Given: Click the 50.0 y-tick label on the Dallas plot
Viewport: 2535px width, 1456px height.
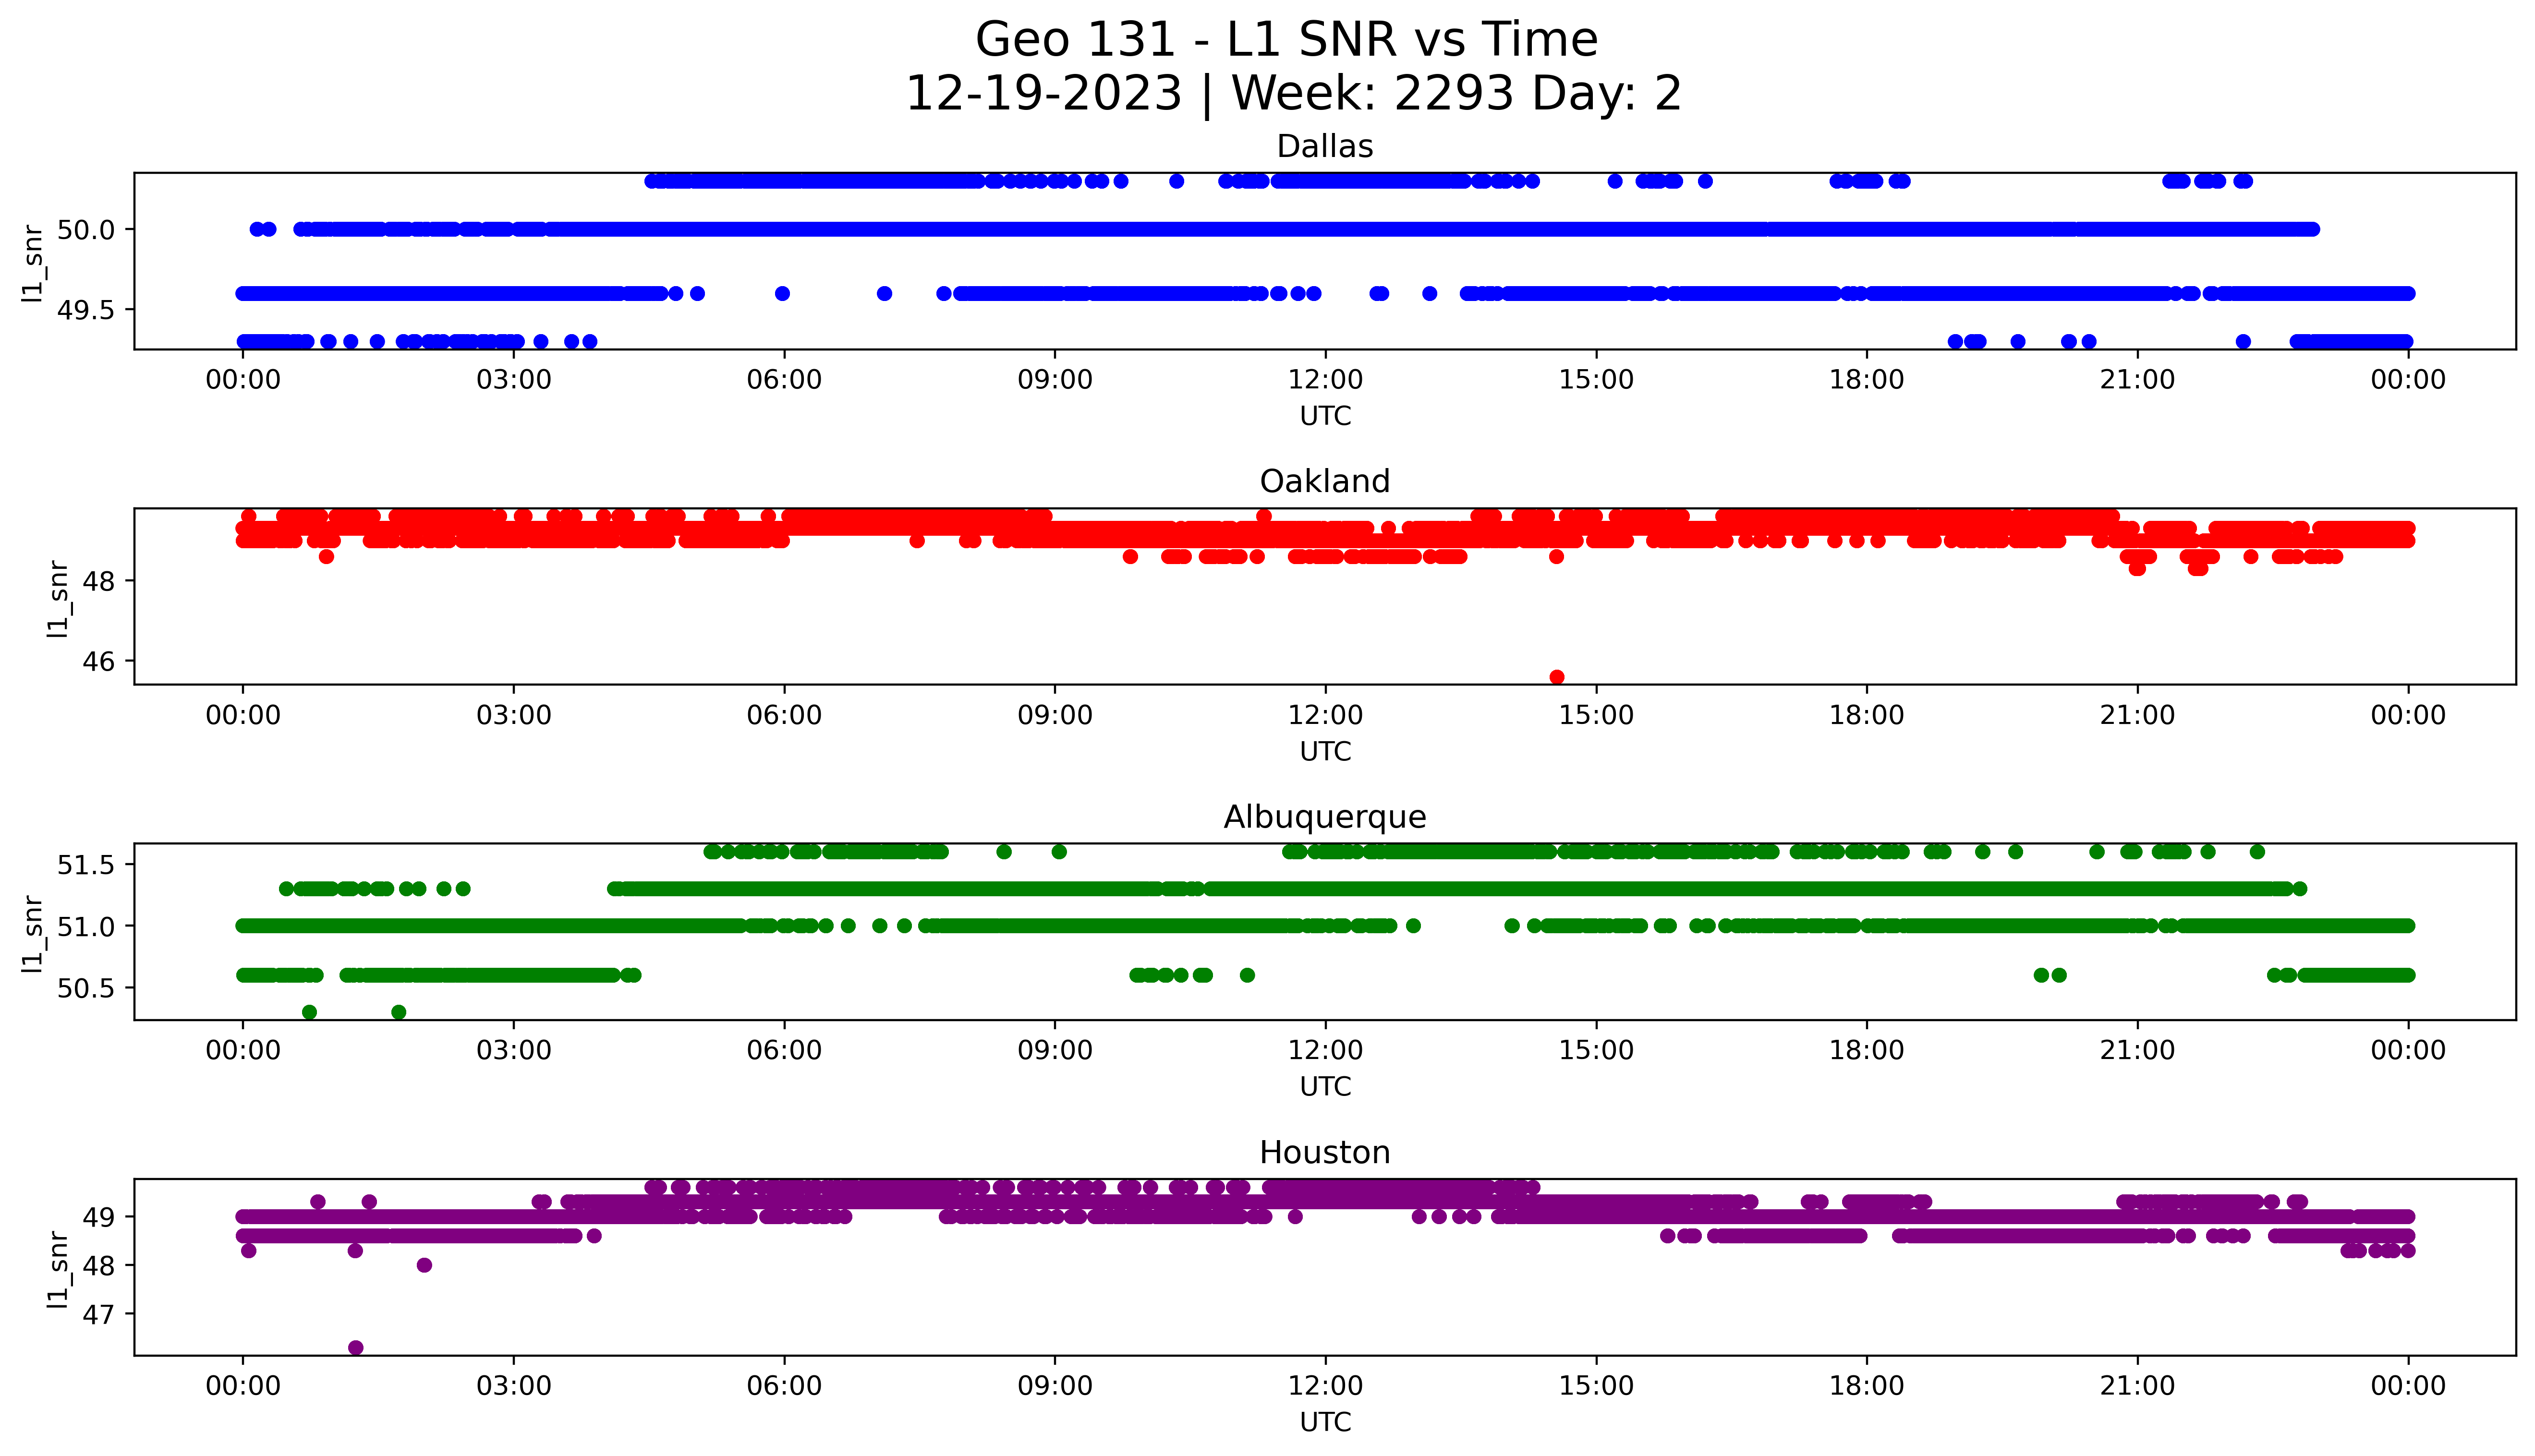Looking at the screenshot, I should point(87,230).
